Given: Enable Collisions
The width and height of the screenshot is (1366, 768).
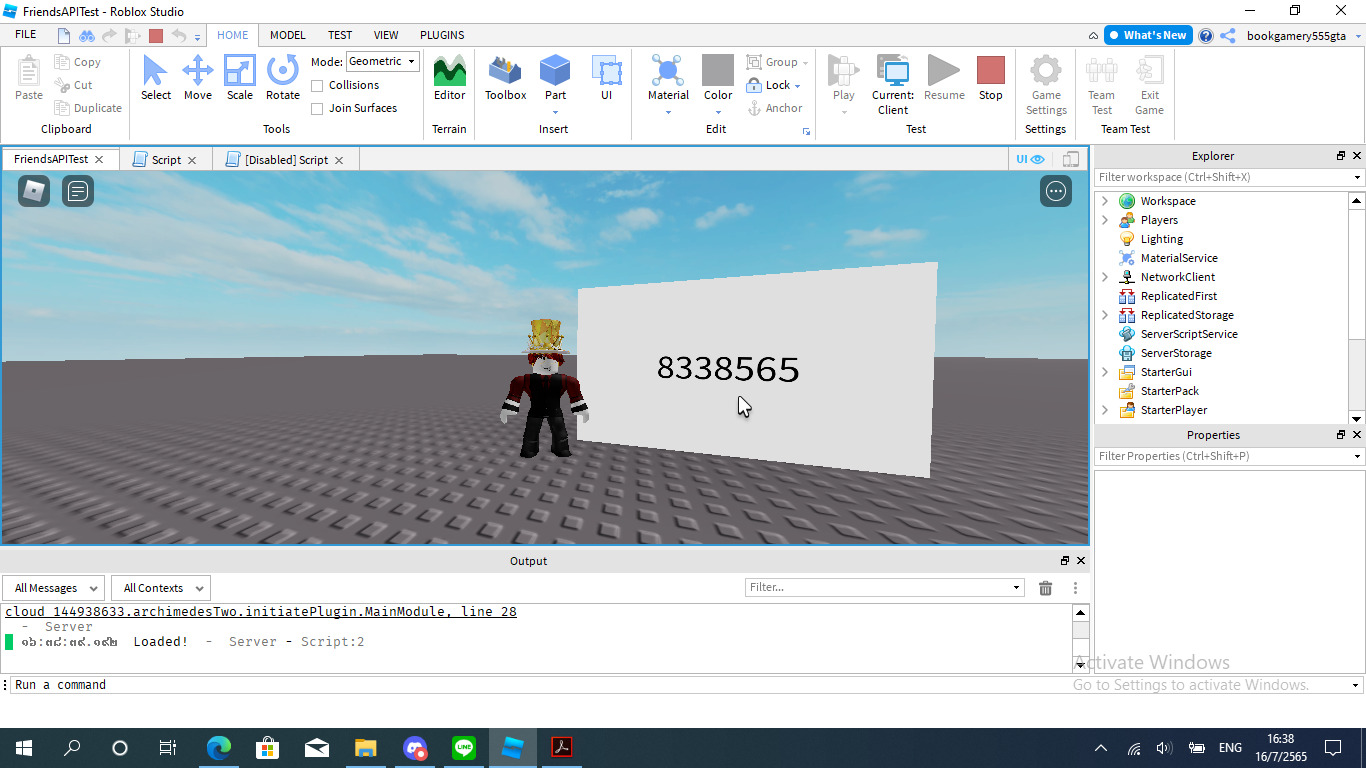Looking at the screenshot, I should click(317, 85).
